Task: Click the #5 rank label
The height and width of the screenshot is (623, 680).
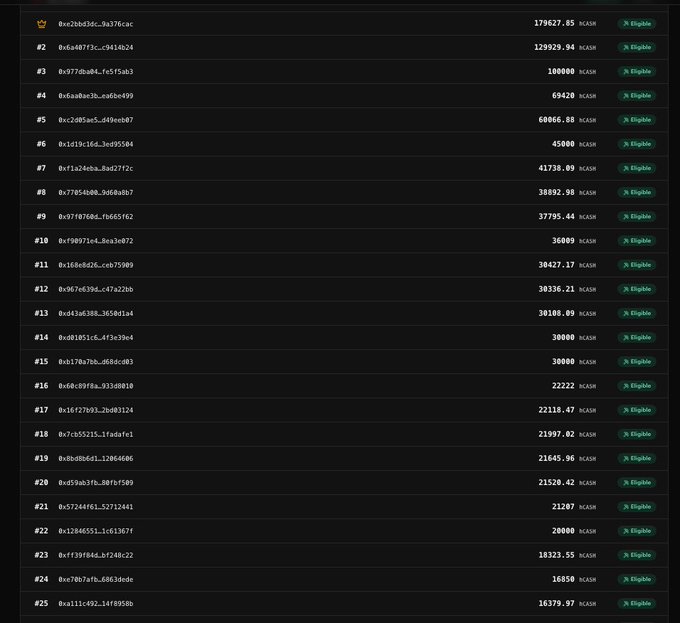Action: [x=41, y=120]
